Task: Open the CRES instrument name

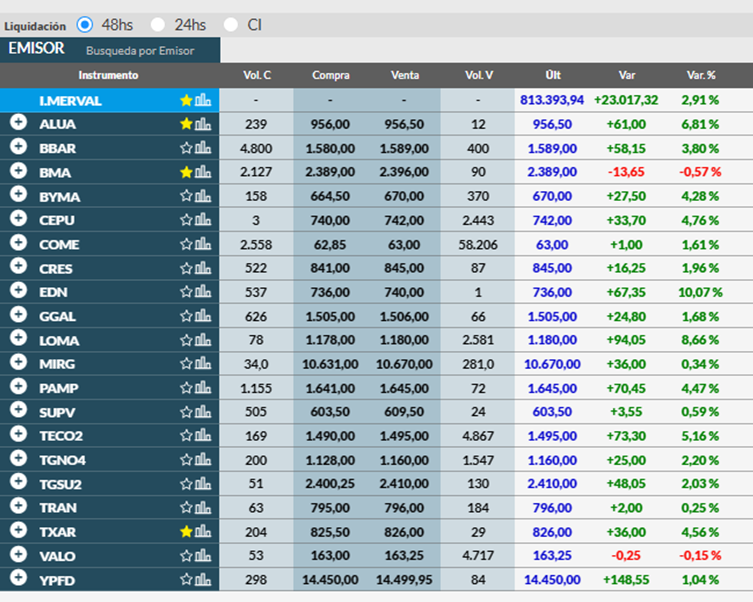Action: pyautogui.click(x=56, y=269)
